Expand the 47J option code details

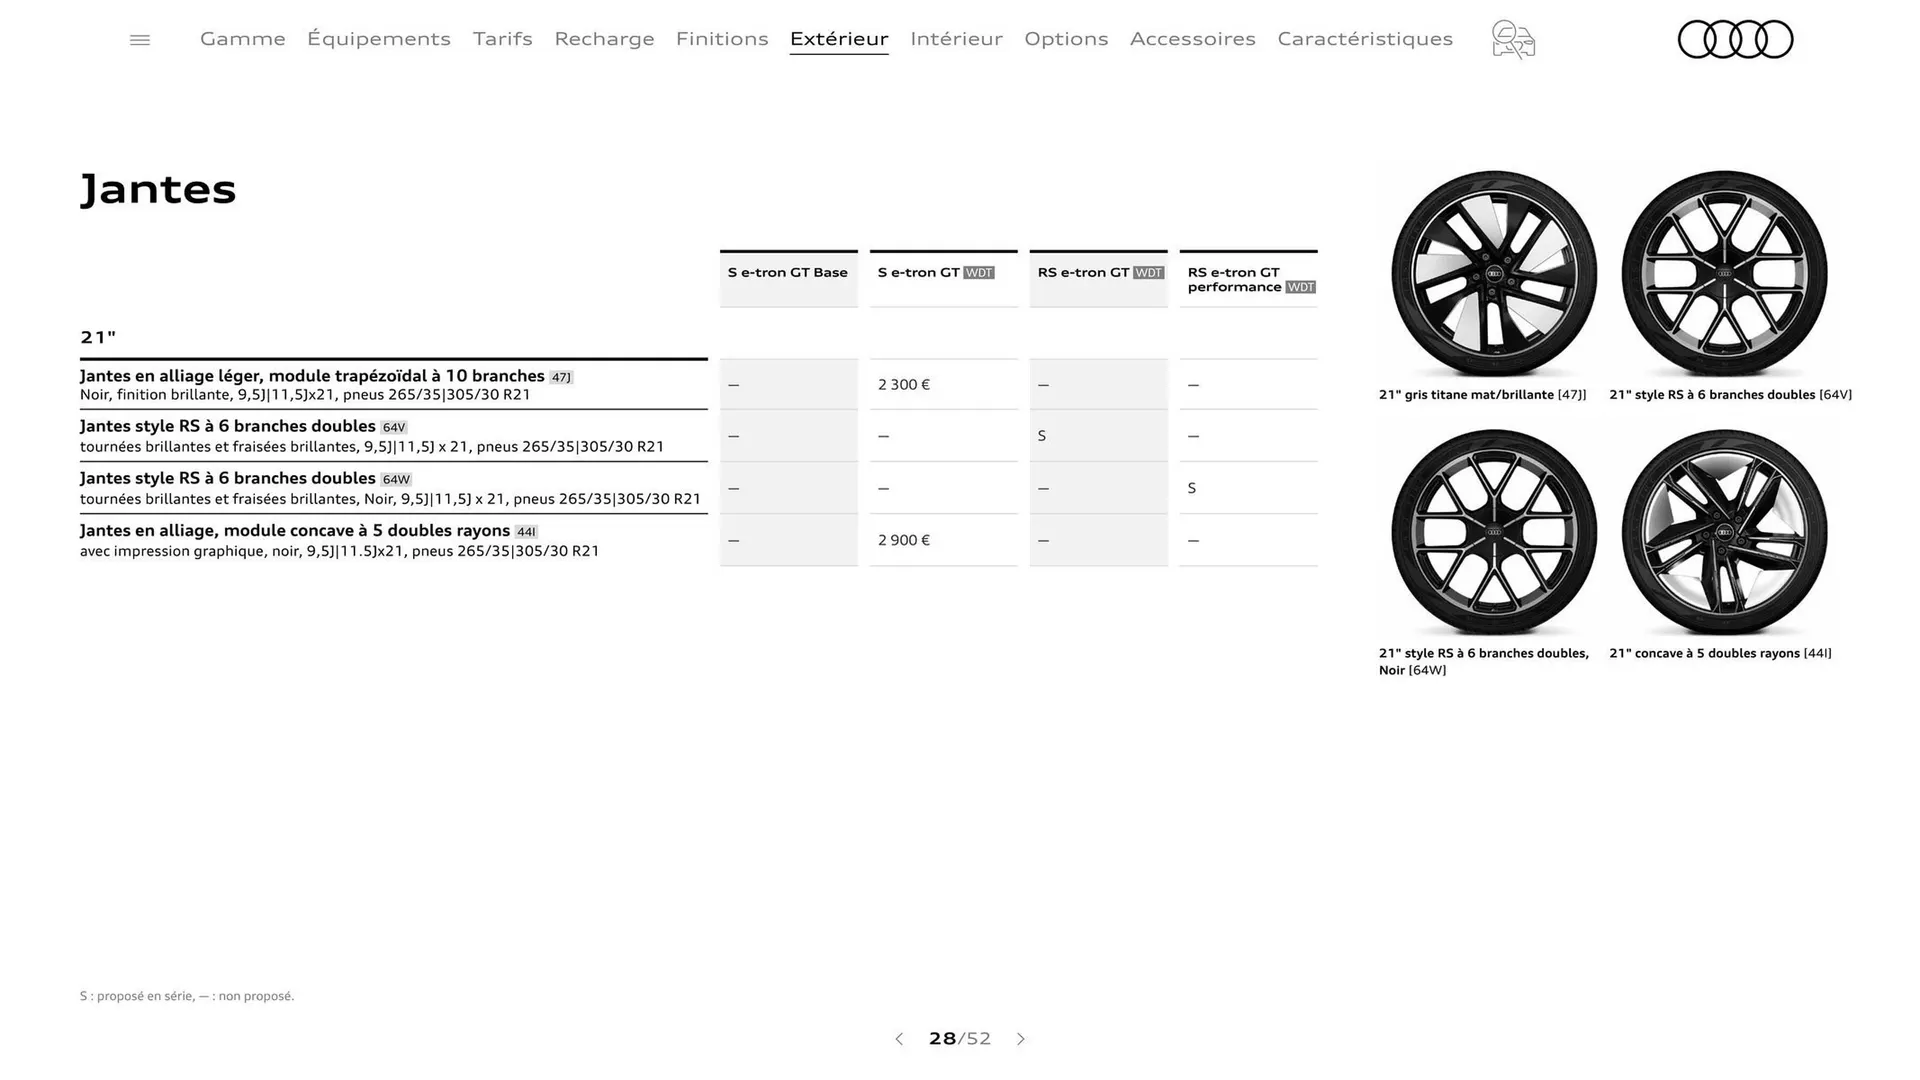561,377
